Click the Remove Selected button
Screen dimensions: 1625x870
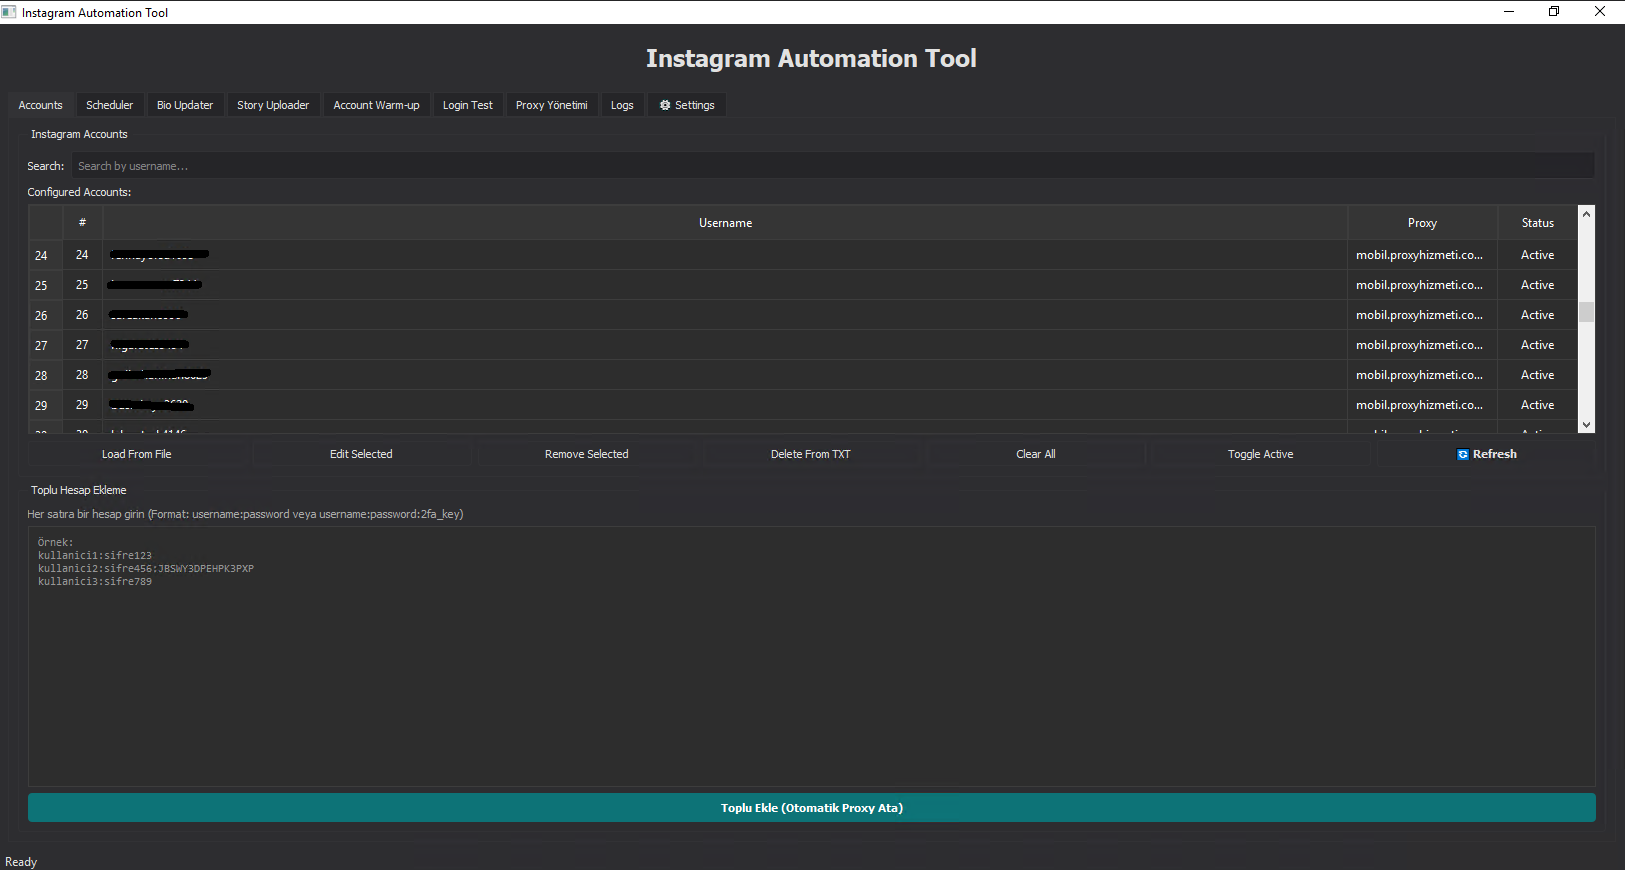(x=587, y=454)
